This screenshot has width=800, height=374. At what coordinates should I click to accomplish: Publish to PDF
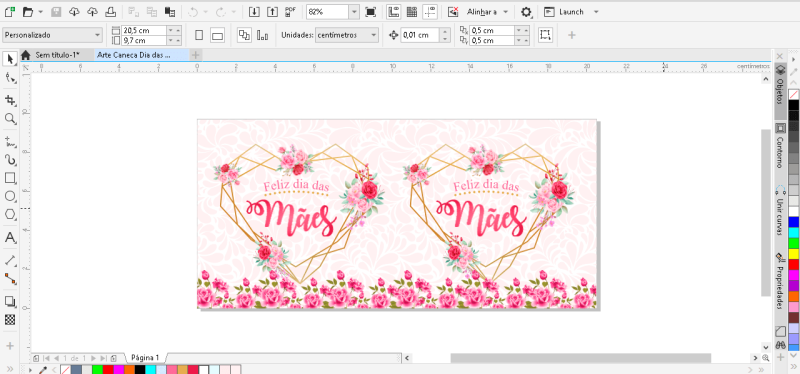[x=291, y=11]
